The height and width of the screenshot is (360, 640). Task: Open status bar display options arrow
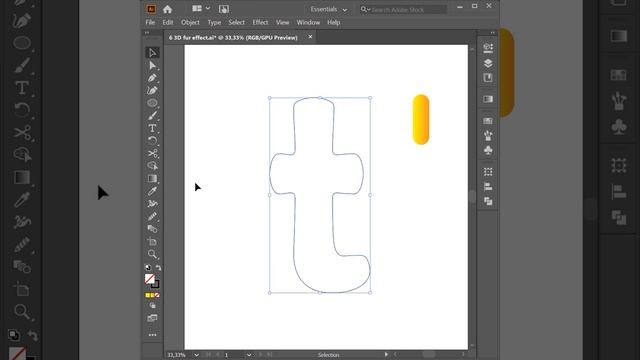click(x=386, y=355)
